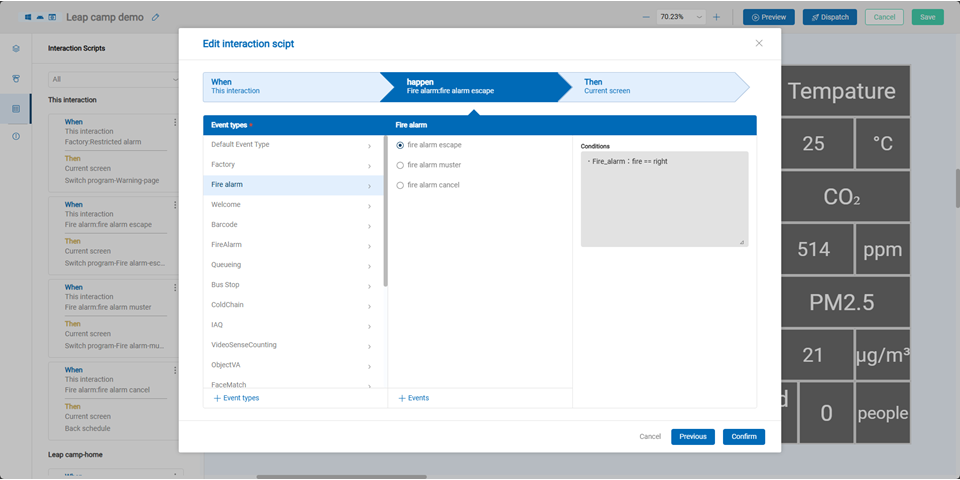Click the Conditions text area
This screenshot has height=480, width=960.
pos(664,198)
